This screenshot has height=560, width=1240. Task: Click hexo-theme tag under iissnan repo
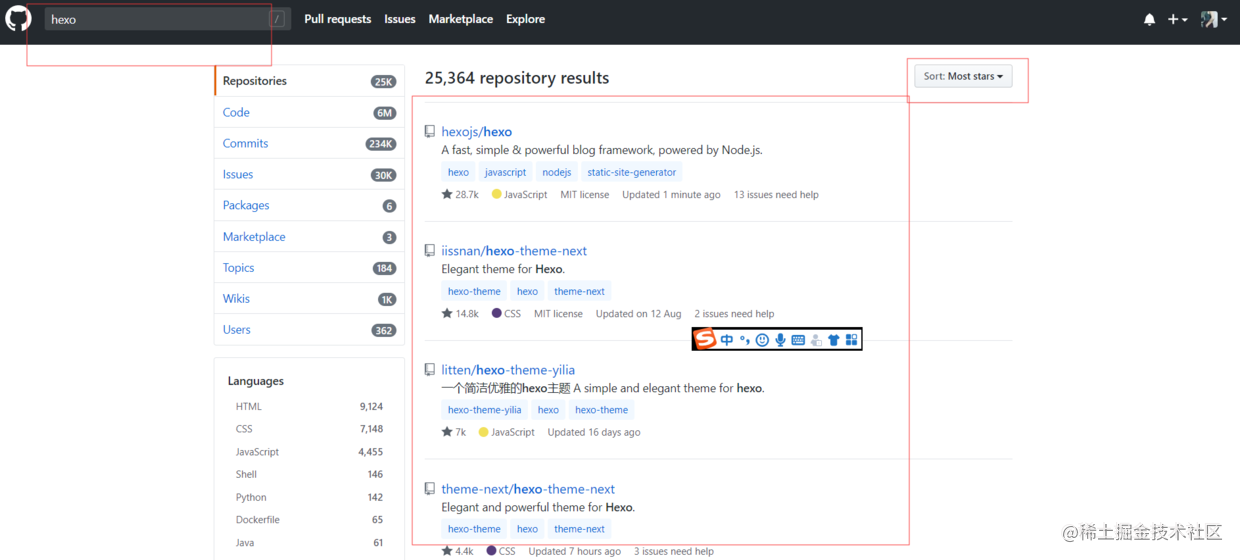click(474, 292)
